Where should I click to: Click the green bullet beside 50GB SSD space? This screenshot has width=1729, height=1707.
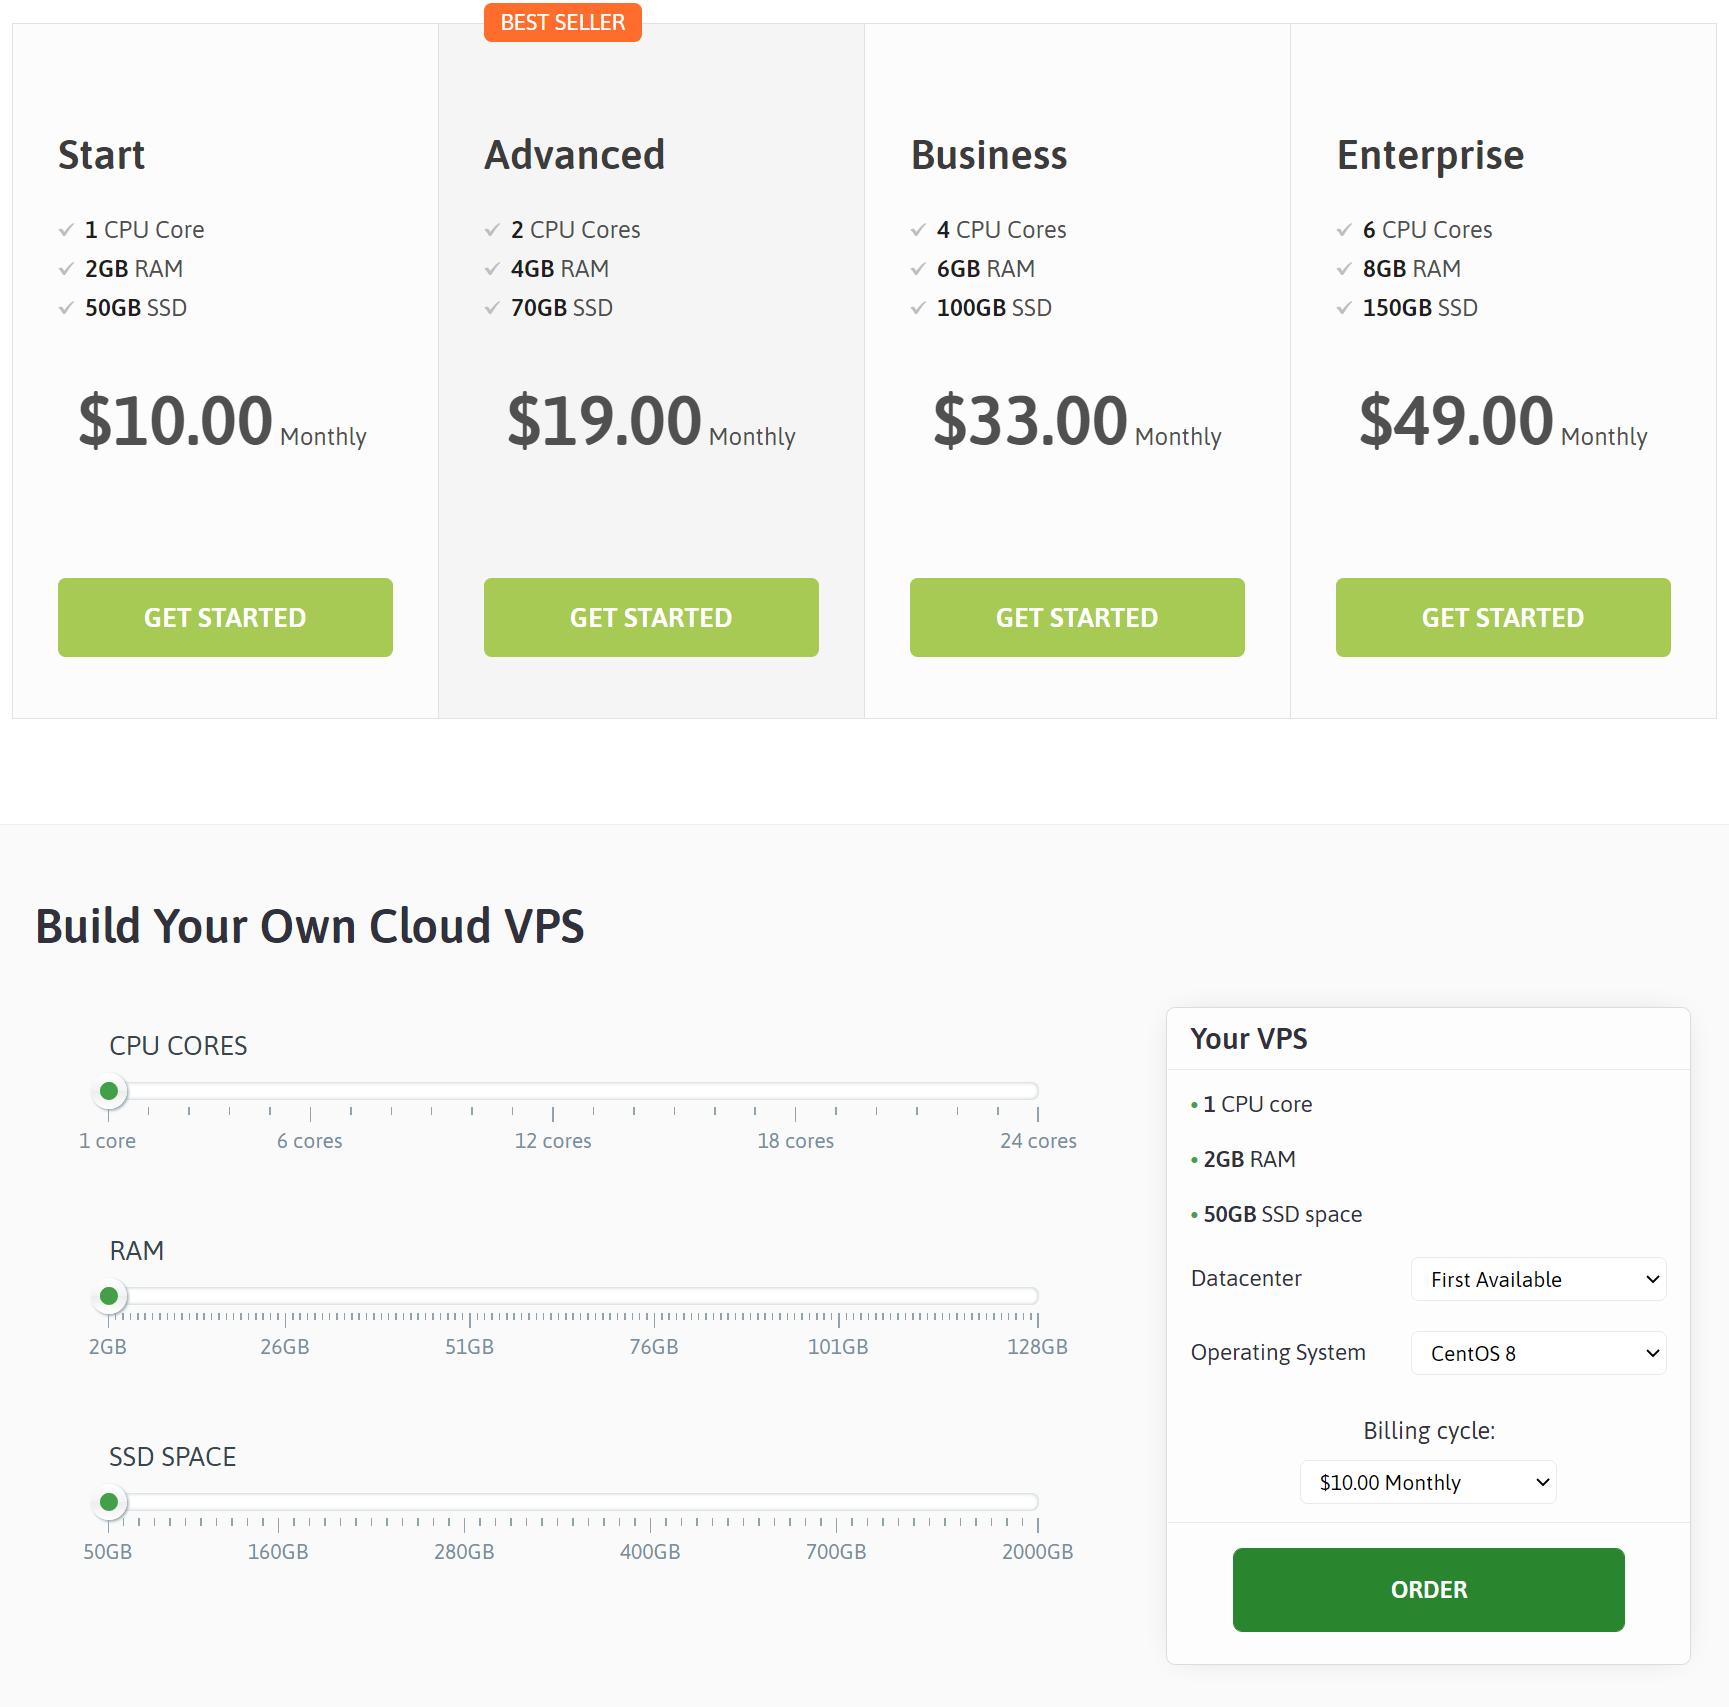[x=1193, y=1215]
